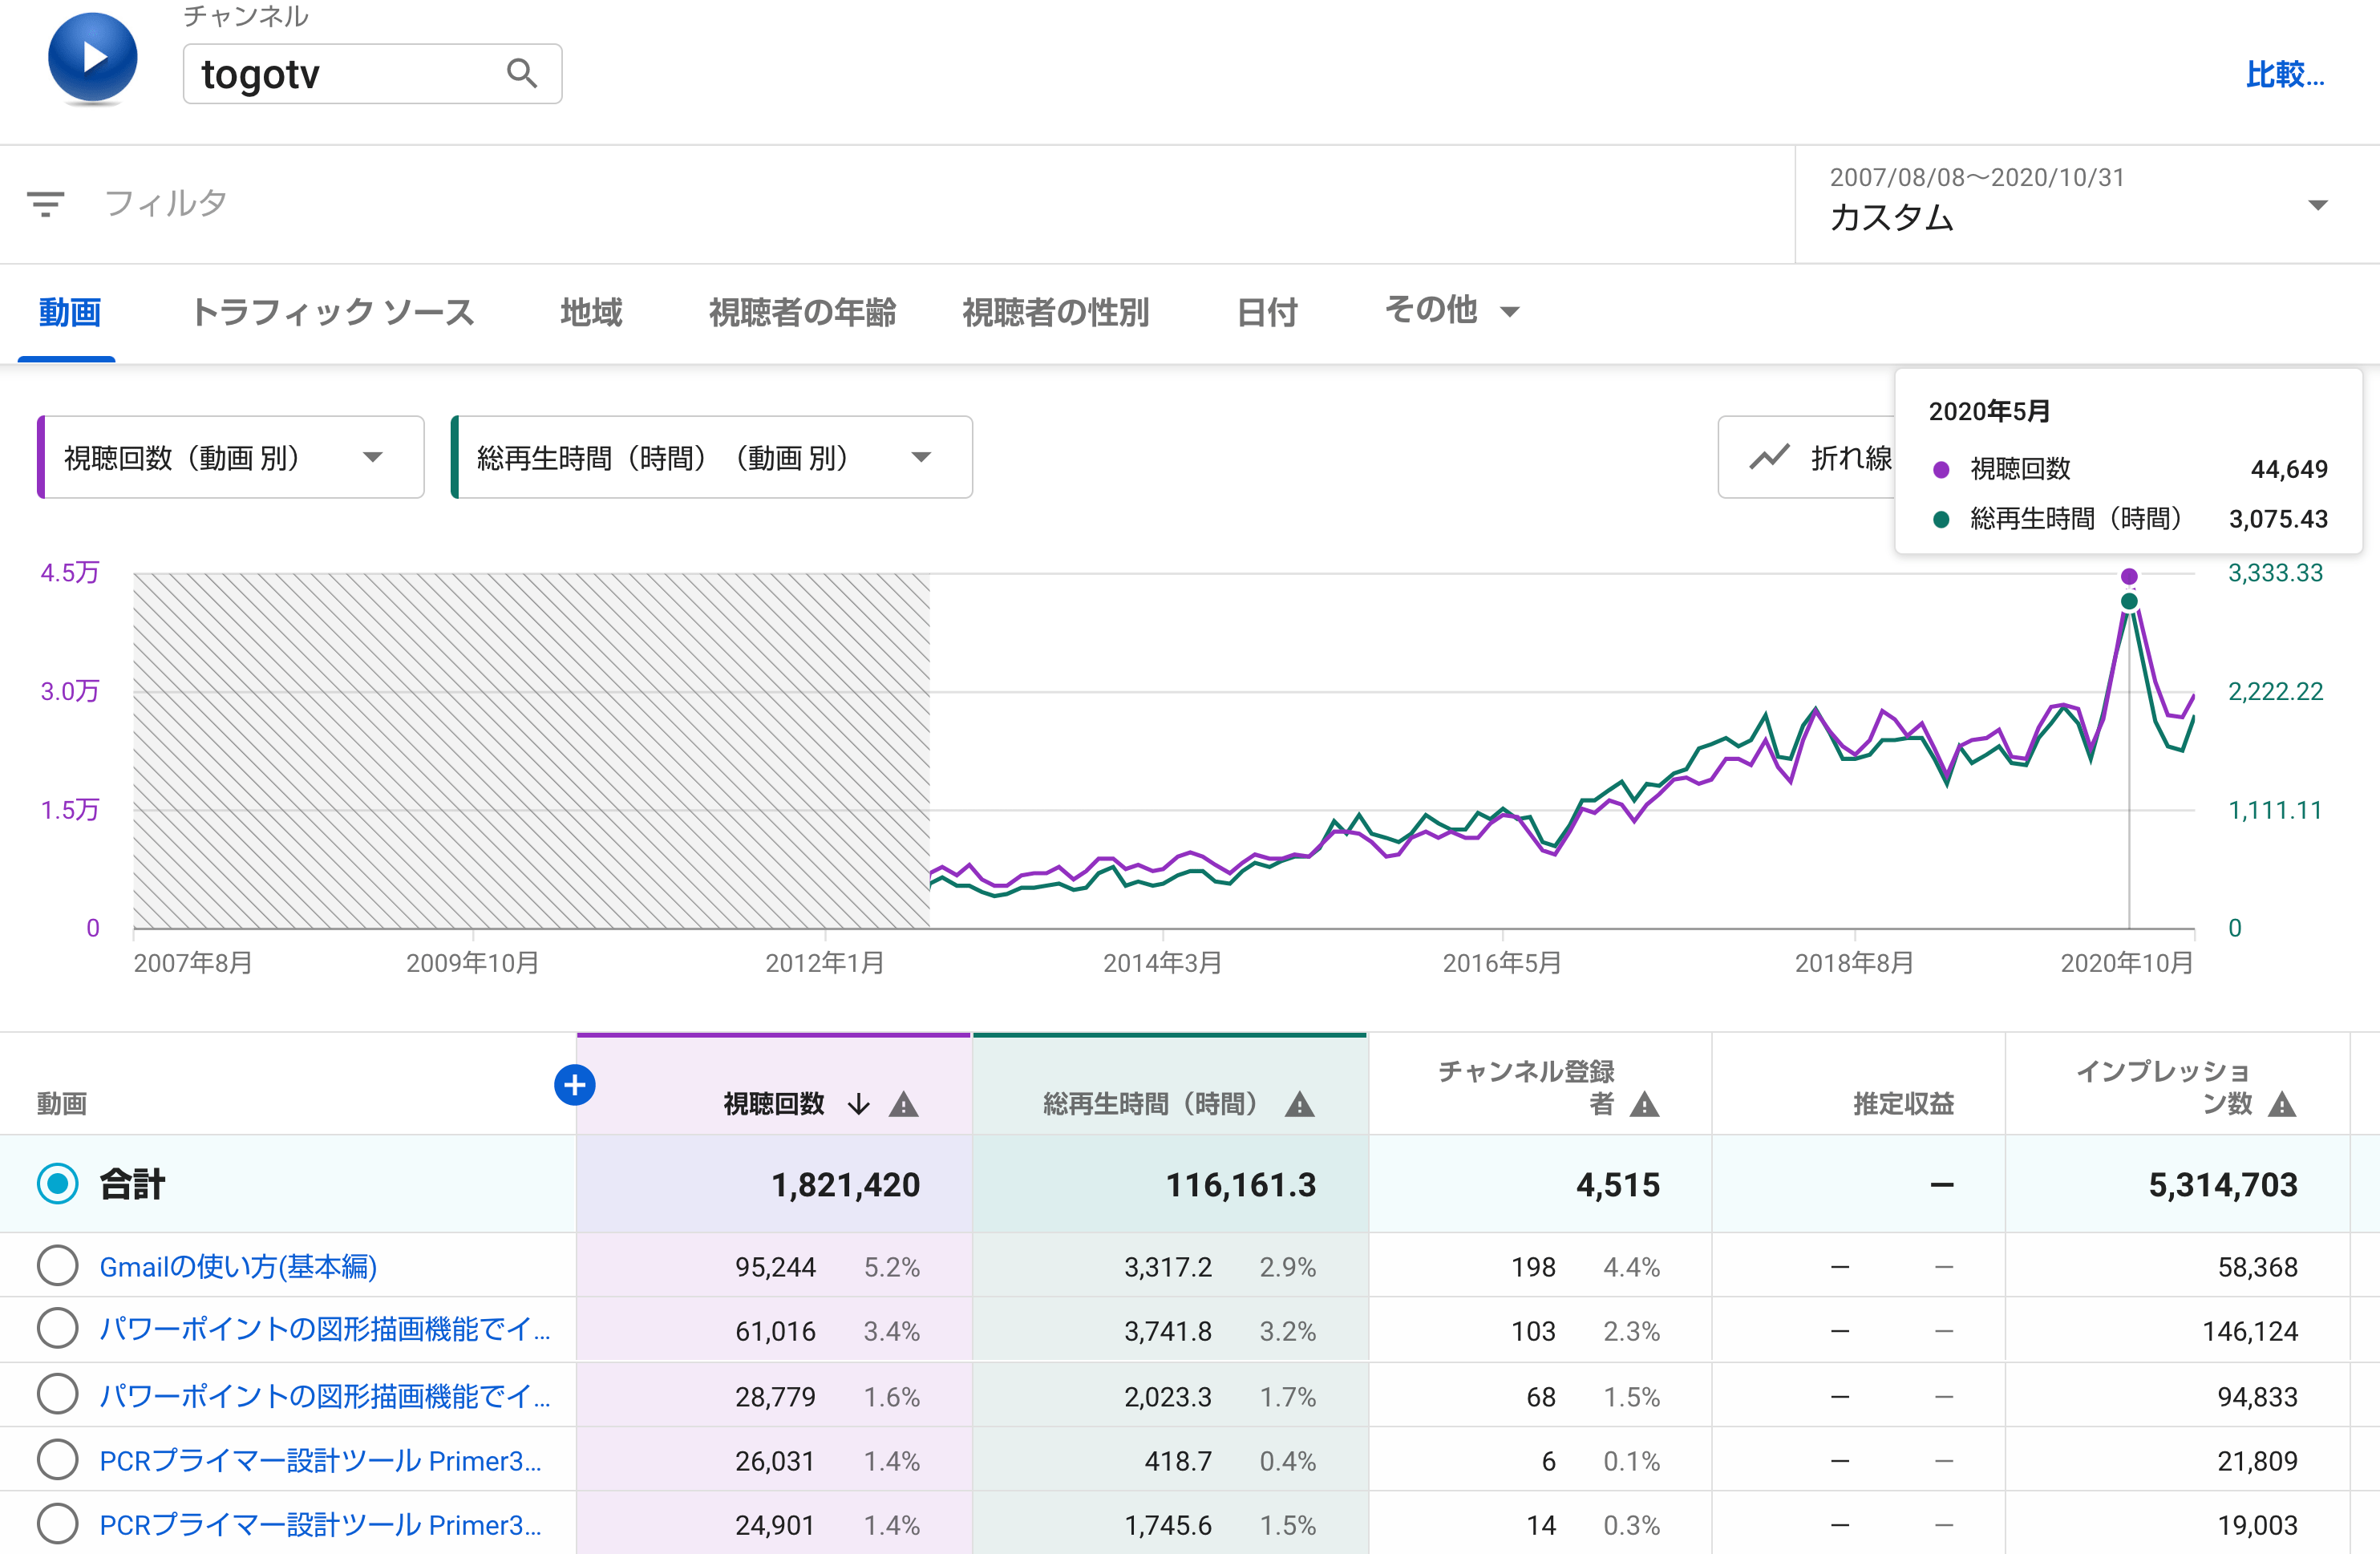2380x1554 pixels.
Task: Open the カスタム date range dropdown
Action: click(2317, 205)
